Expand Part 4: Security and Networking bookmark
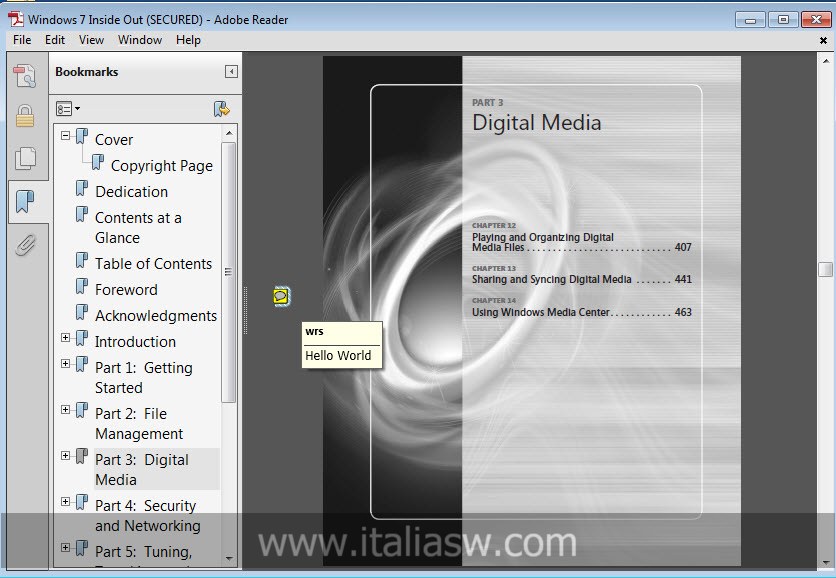This screenshot has width=836, height=578. 65,501
